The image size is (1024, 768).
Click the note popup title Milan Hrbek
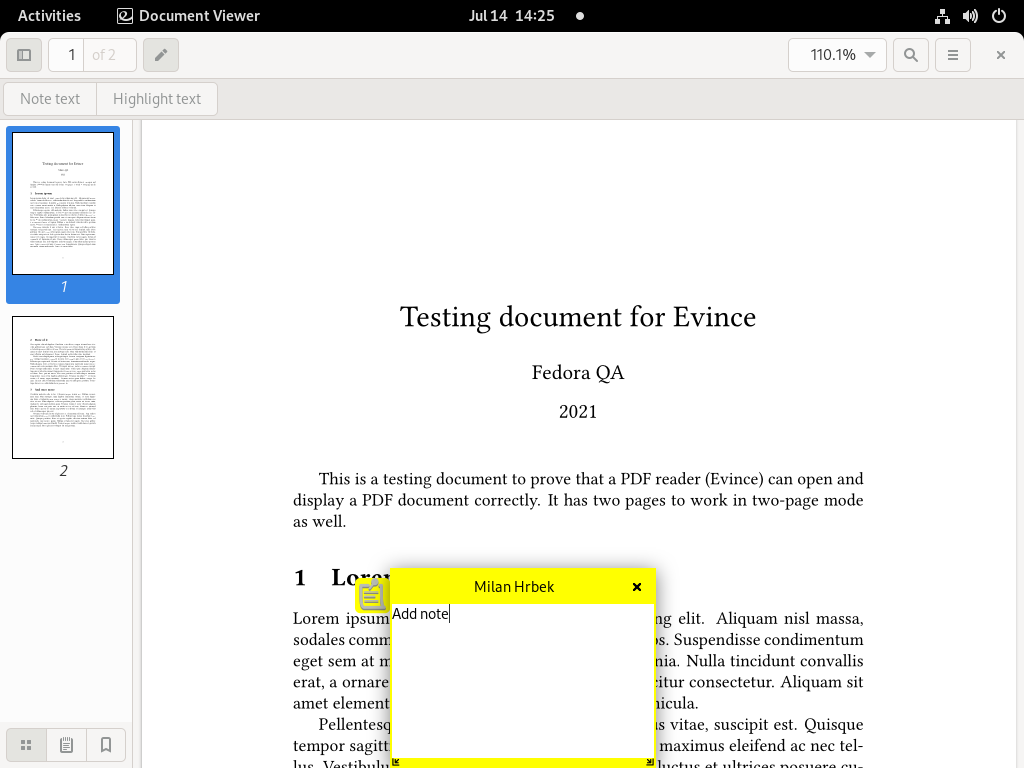[514, 587]
